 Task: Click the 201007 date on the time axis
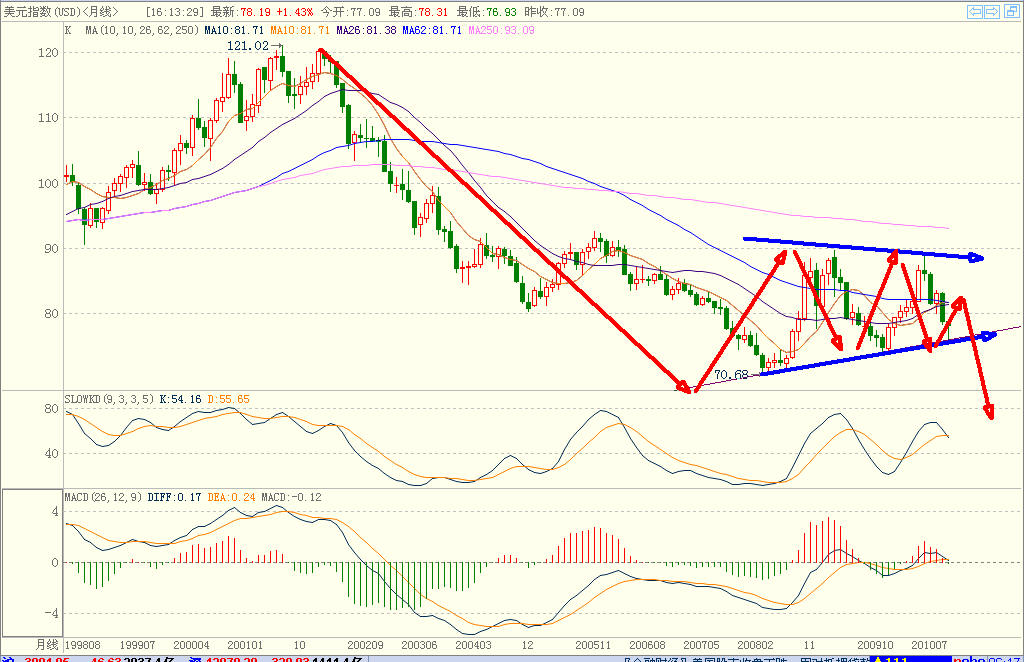(929, 645)
